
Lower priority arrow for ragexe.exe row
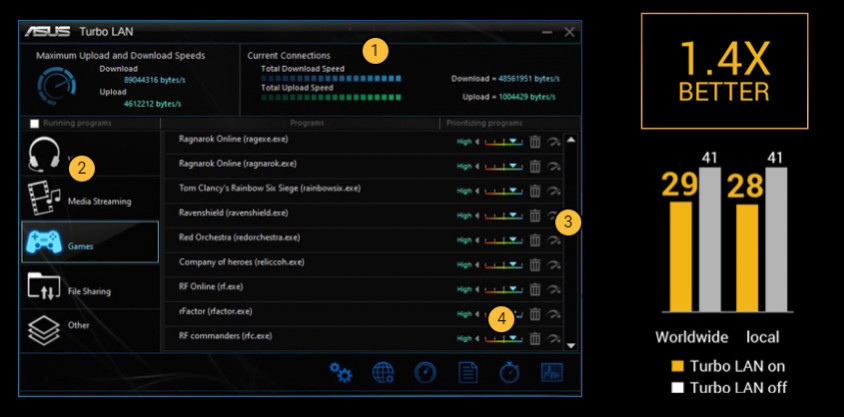point(477,142)
